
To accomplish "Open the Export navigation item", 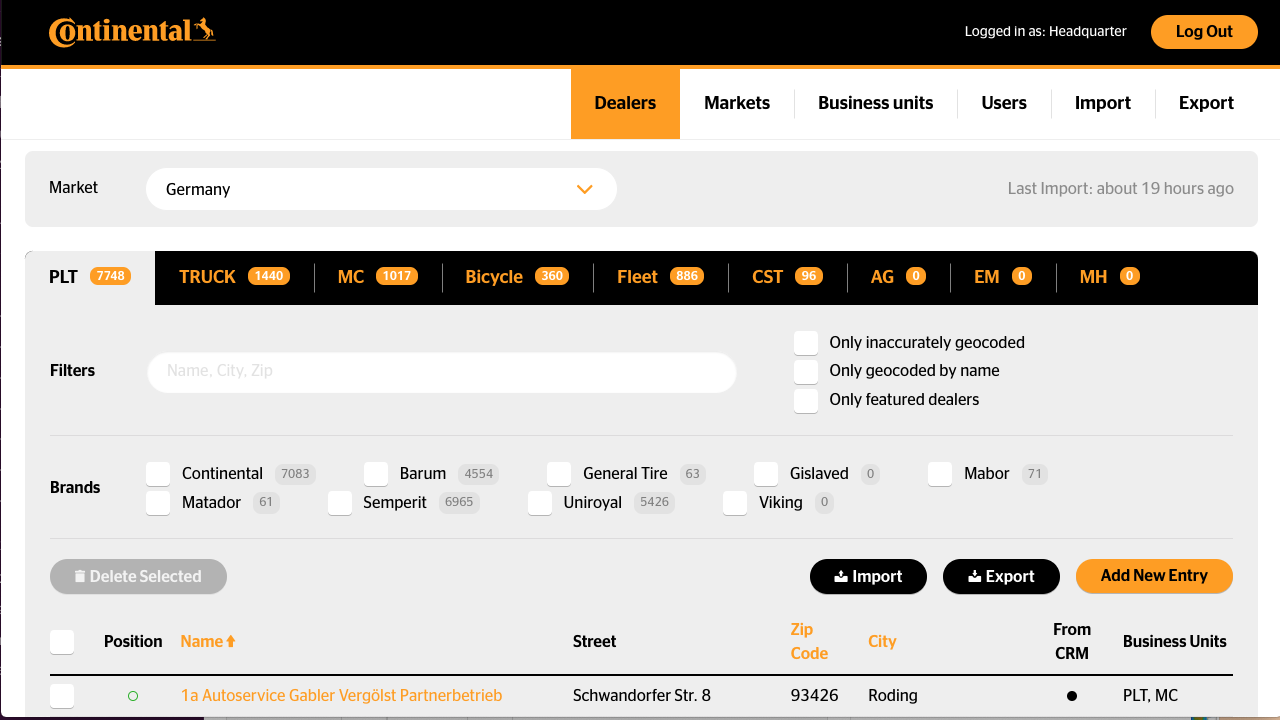I will [1206, 103].
